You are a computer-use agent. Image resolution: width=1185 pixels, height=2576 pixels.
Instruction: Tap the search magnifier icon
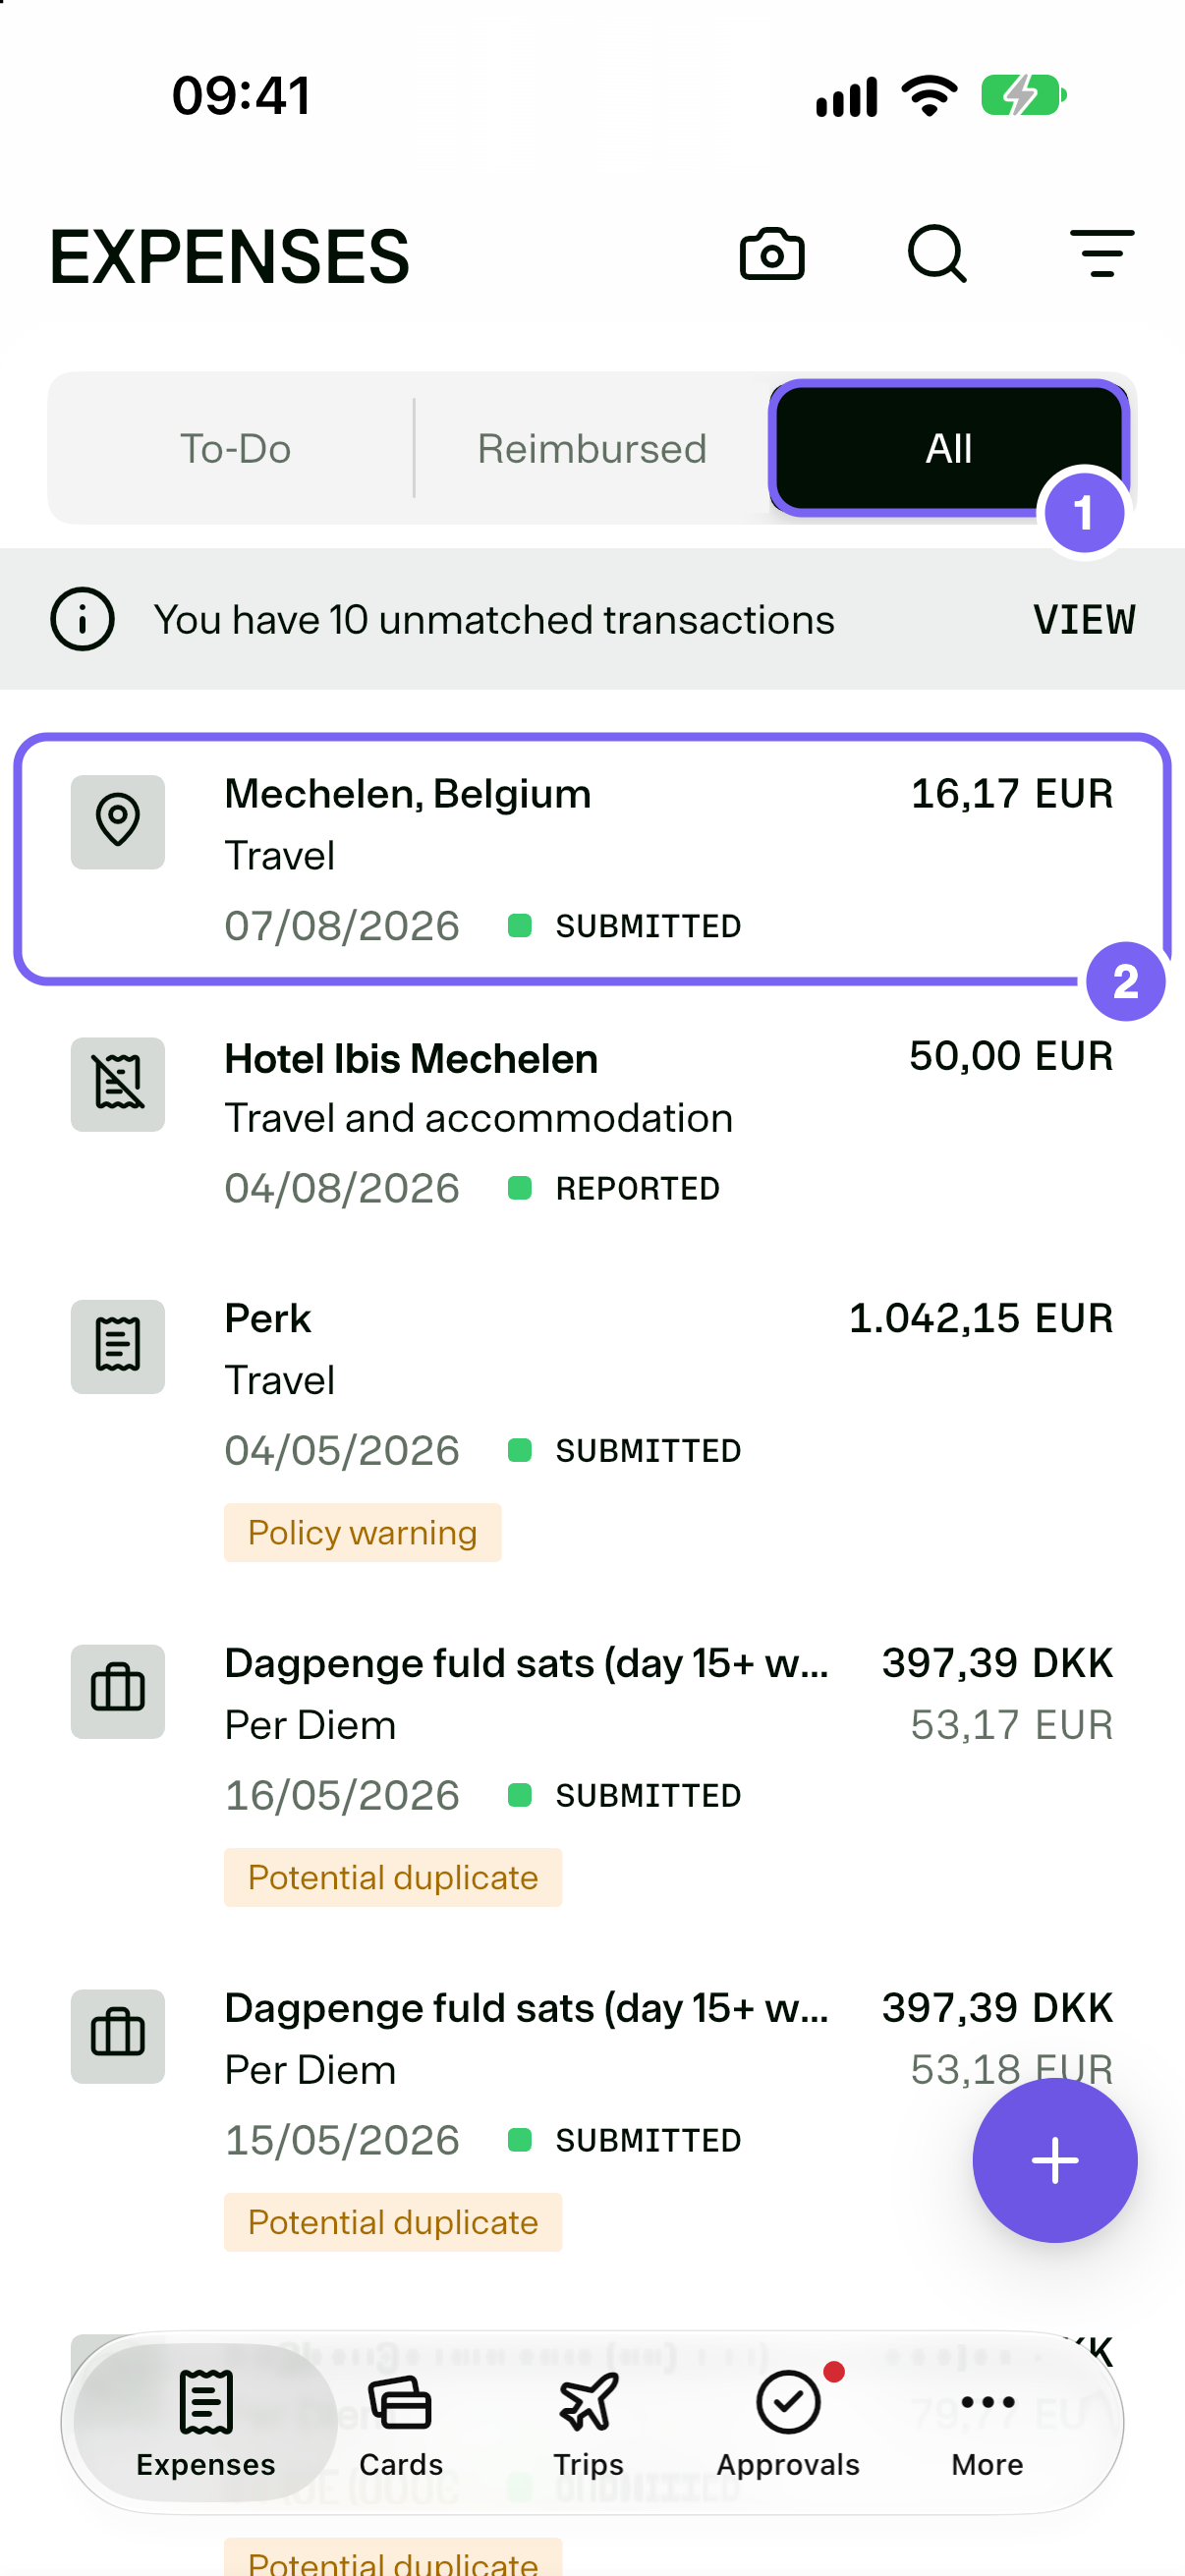tap(937, 254)
